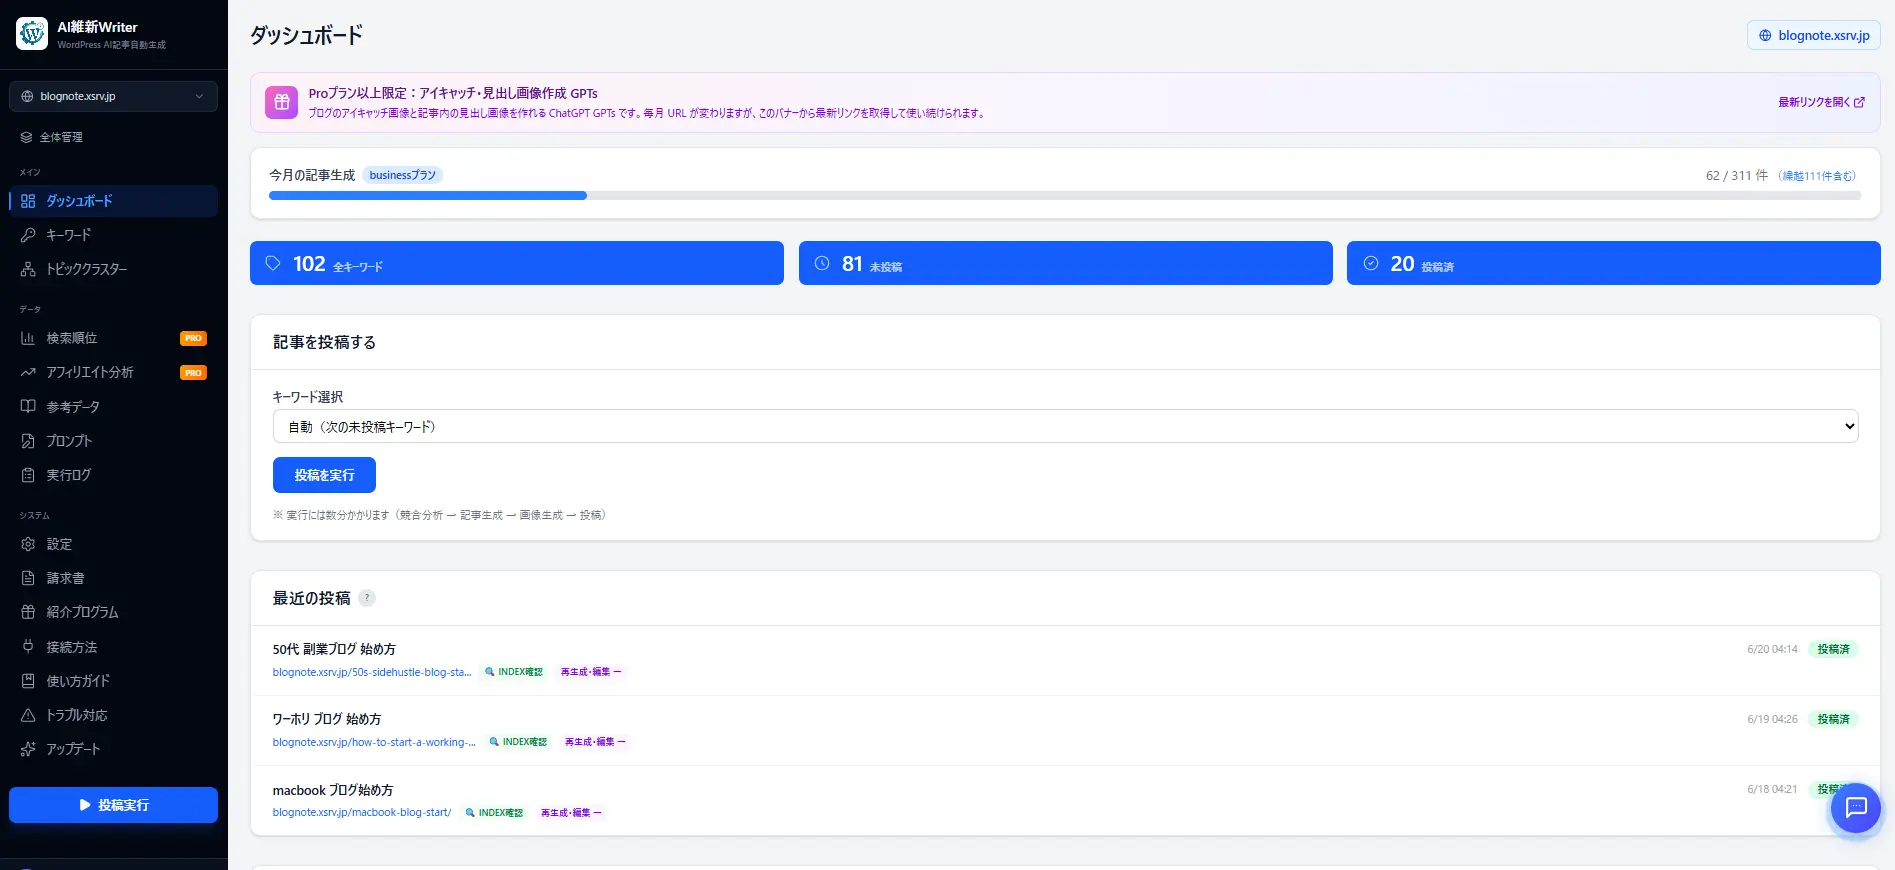Click the tag icon on 全キーワード card
1895x870 pixels.
(273, 263)
